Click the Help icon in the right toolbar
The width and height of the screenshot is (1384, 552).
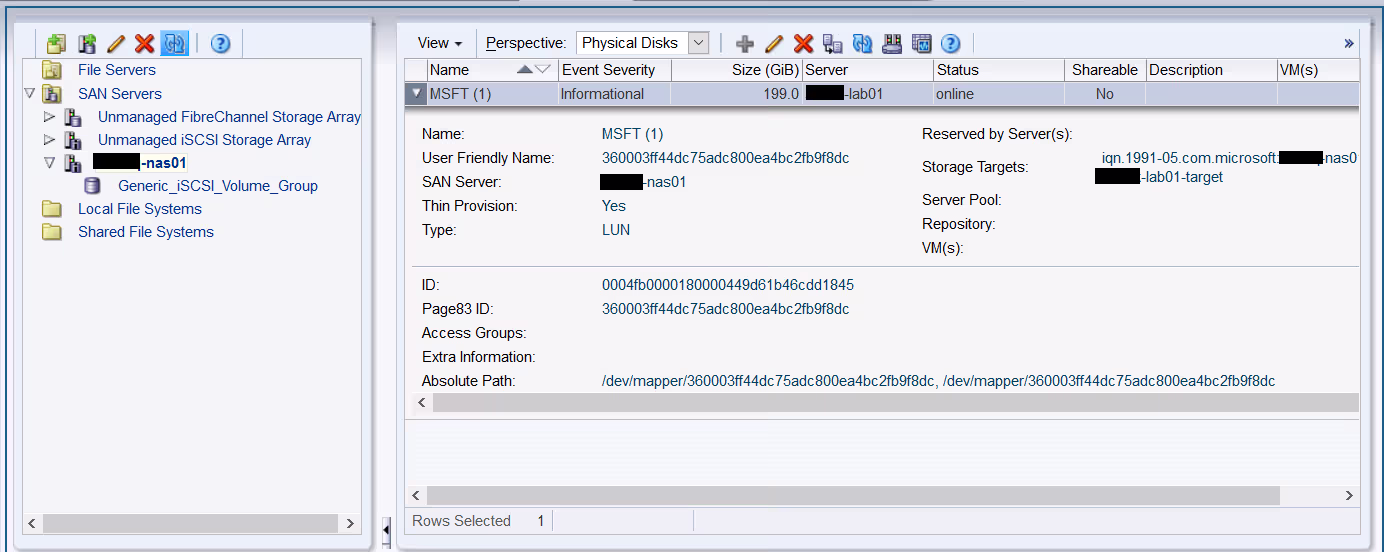[x=950, y=43]
